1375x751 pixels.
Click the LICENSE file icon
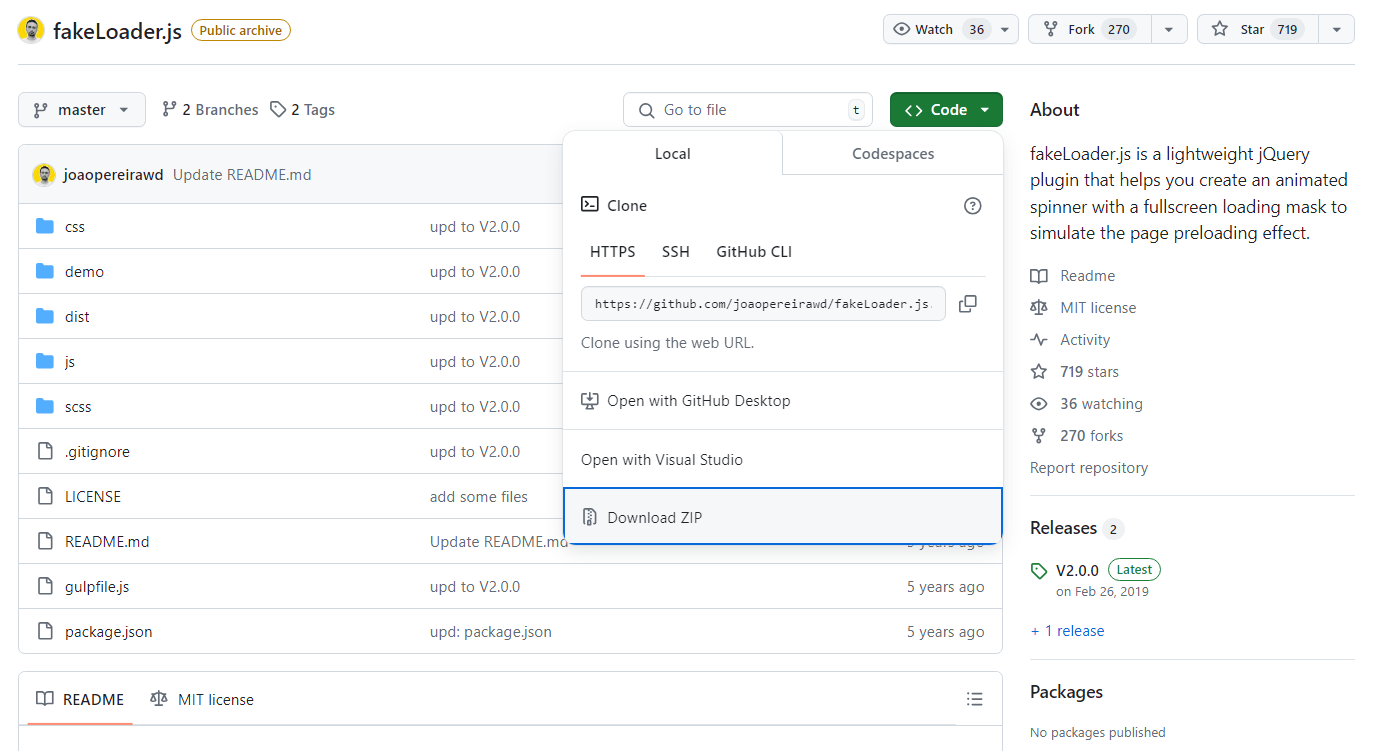44,496
